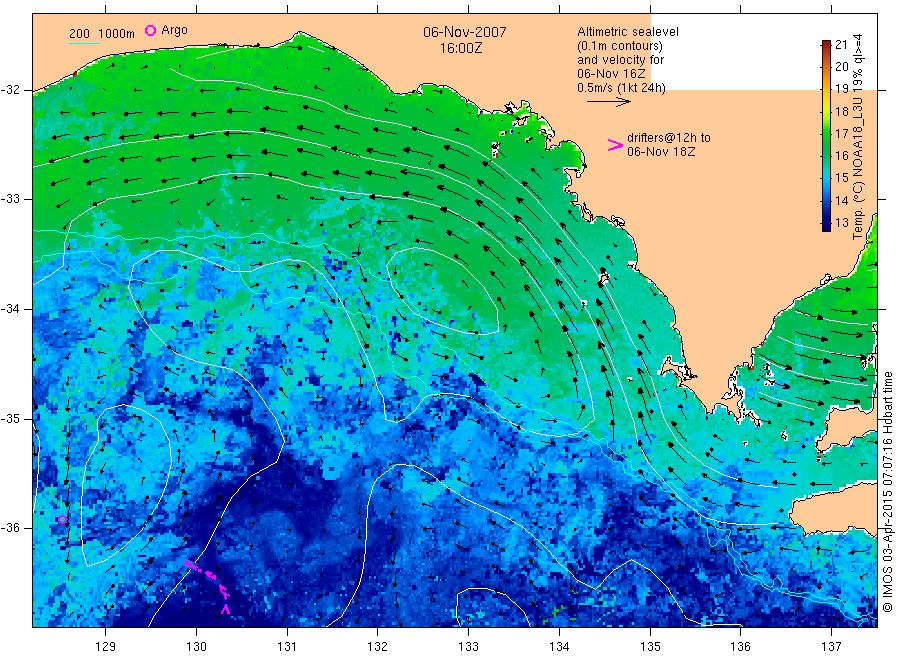Viewport: 900px width, 660px height.
Task: Click the 0.5m/s velocity scale arrow
Action: click(608, 102)
